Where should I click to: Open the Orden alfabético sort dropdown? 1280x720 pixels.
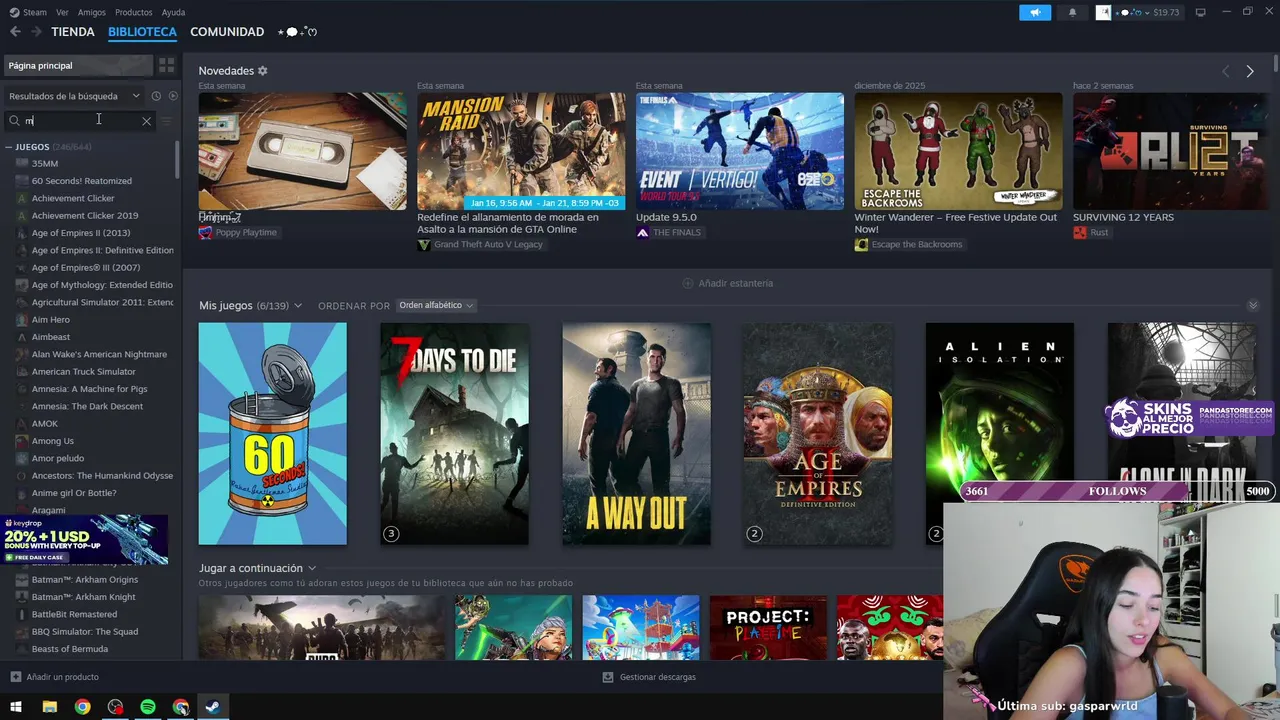436,305
